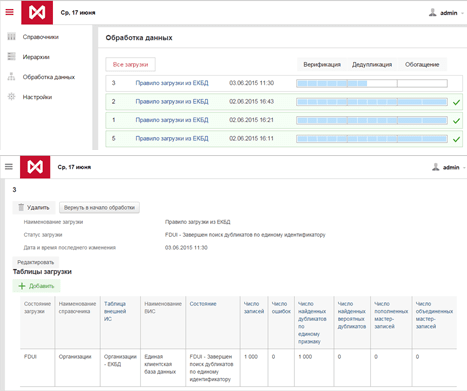Click the trash can icon on Удалить
This screenshot has height=391, width=467.
[21, 207]
